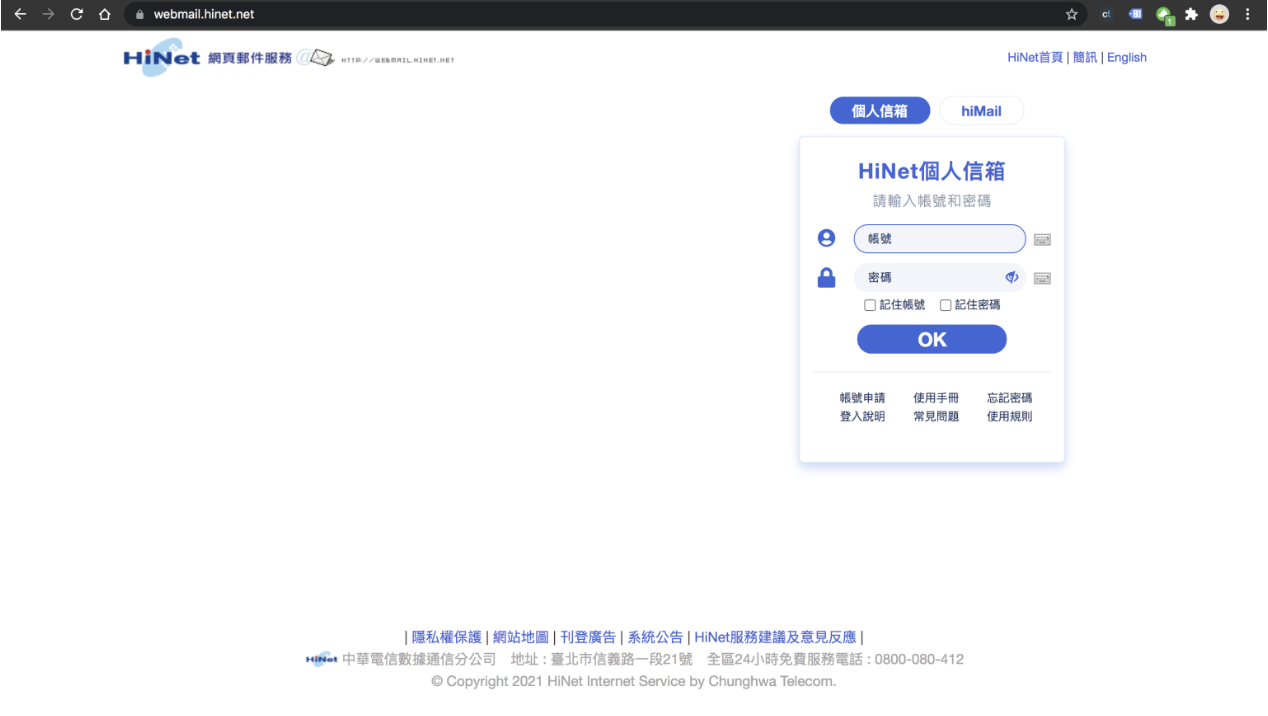Select the 個人信箱 tab
Screen dimensions: 1268x716
pos(880,111)
